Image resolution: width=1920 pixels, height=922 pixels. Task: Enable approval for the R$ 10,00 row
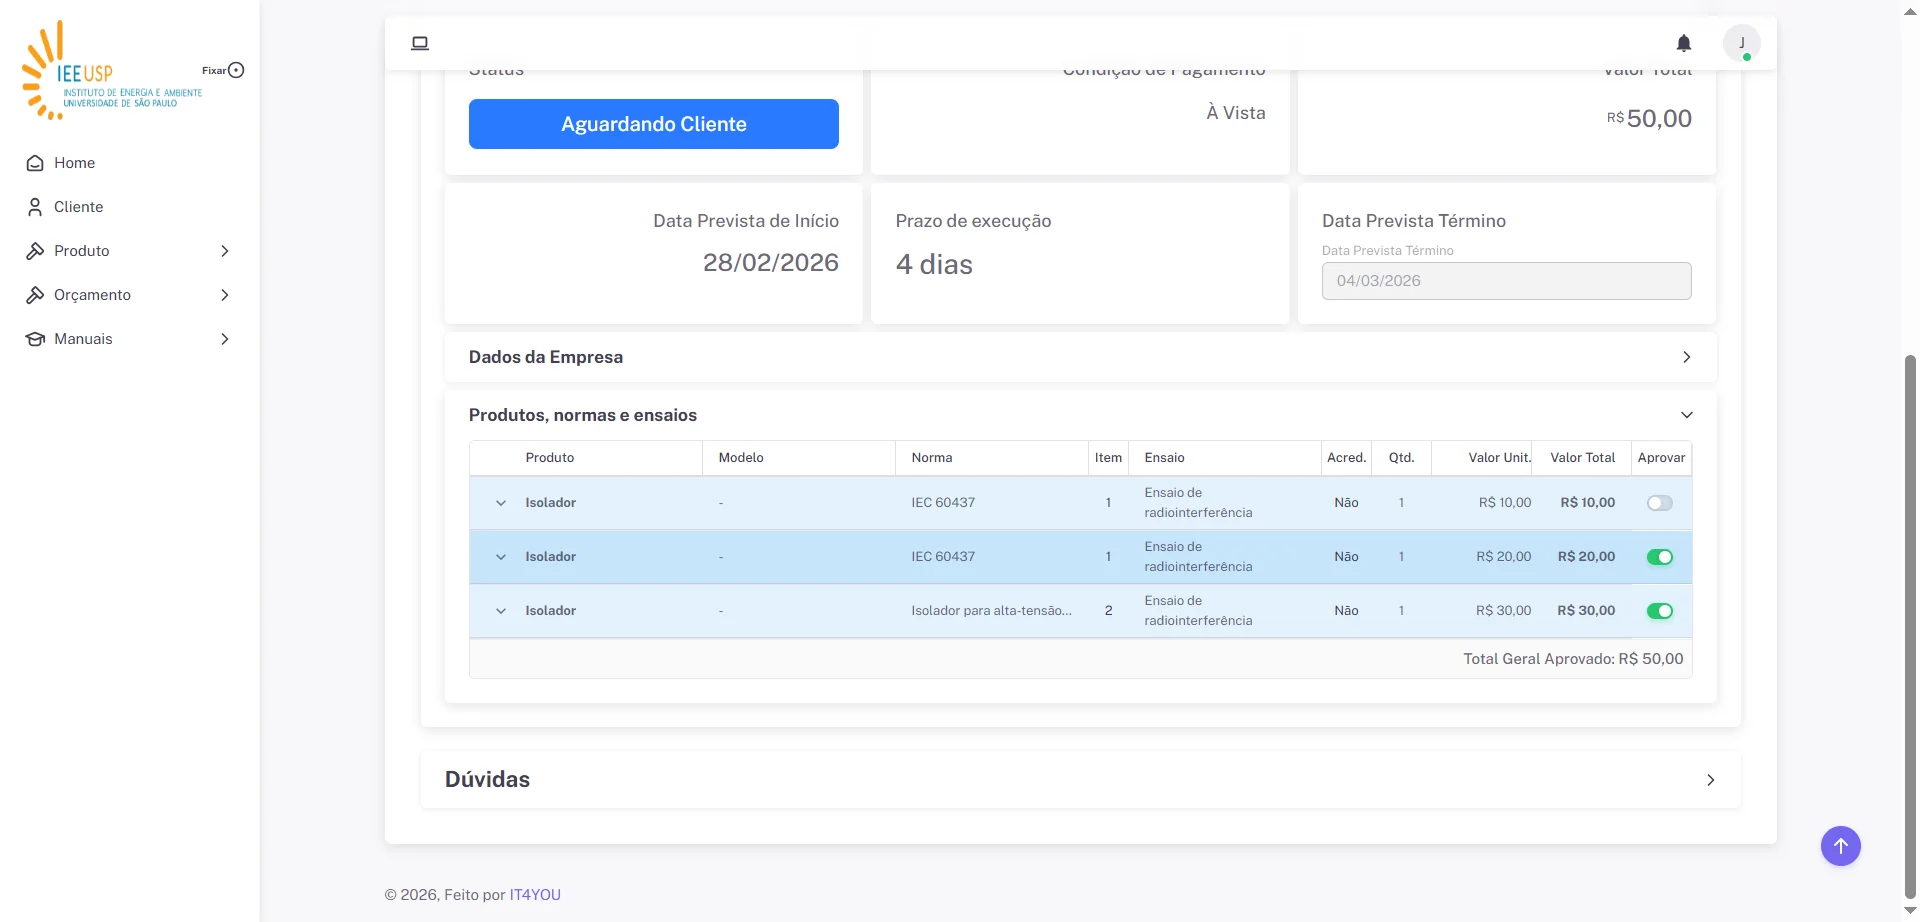point(1660,503)
